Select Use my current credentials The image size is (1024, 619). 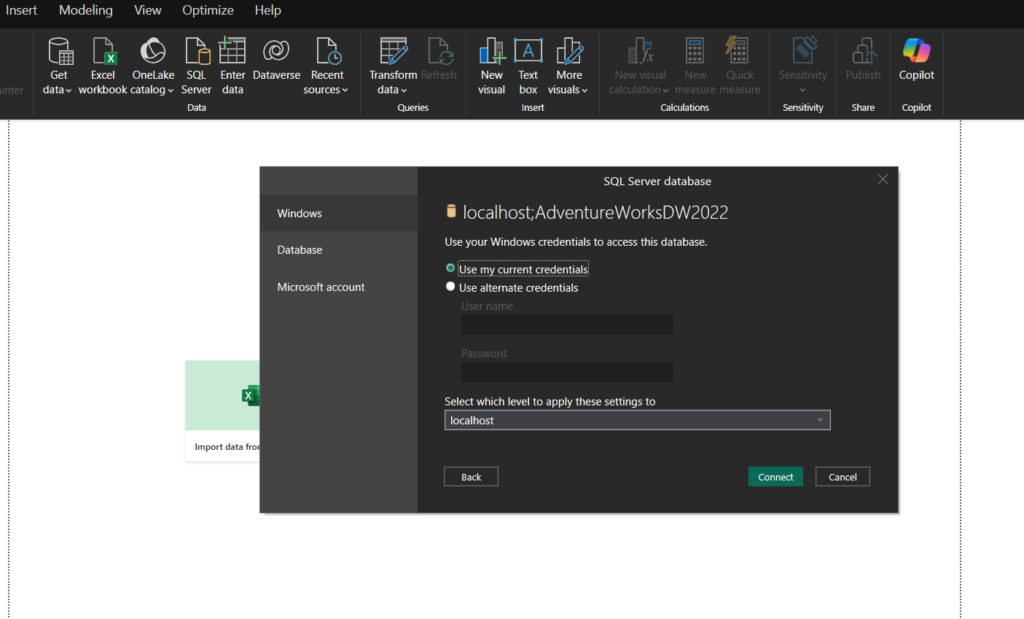[450, 268]
